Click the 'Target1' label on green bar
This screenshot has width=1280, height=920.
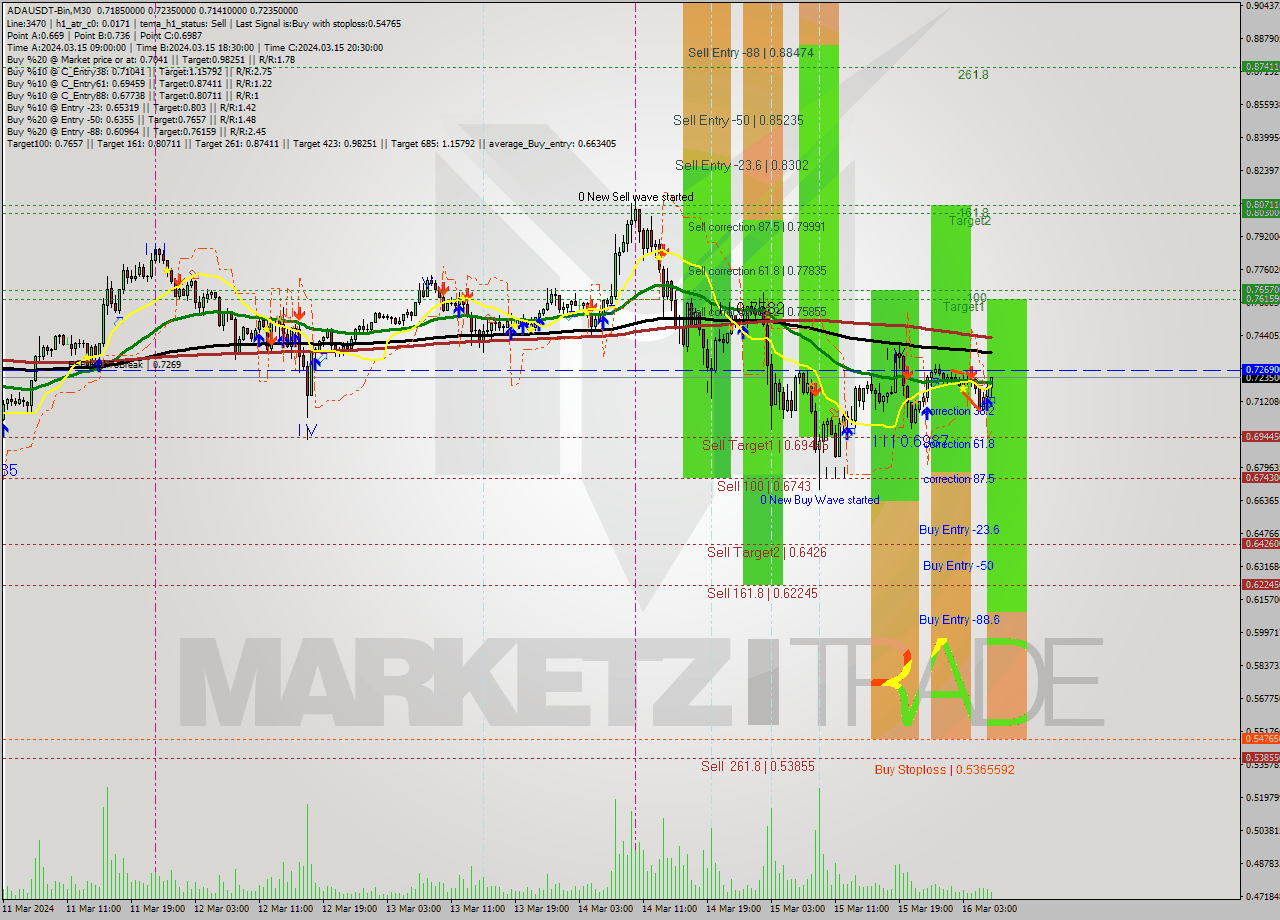pyautogui.click(x=964, y=306)
